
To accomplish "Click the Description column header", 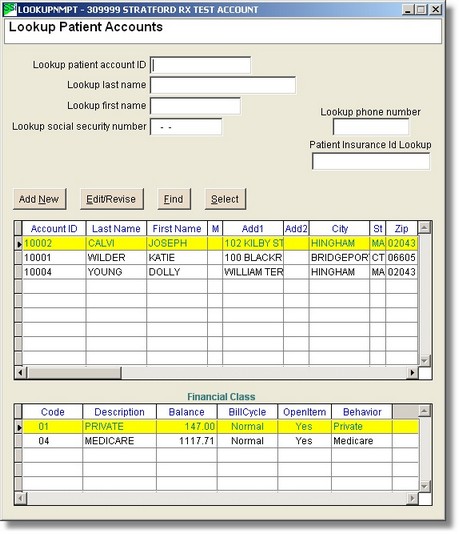I will tap(120, 412).
